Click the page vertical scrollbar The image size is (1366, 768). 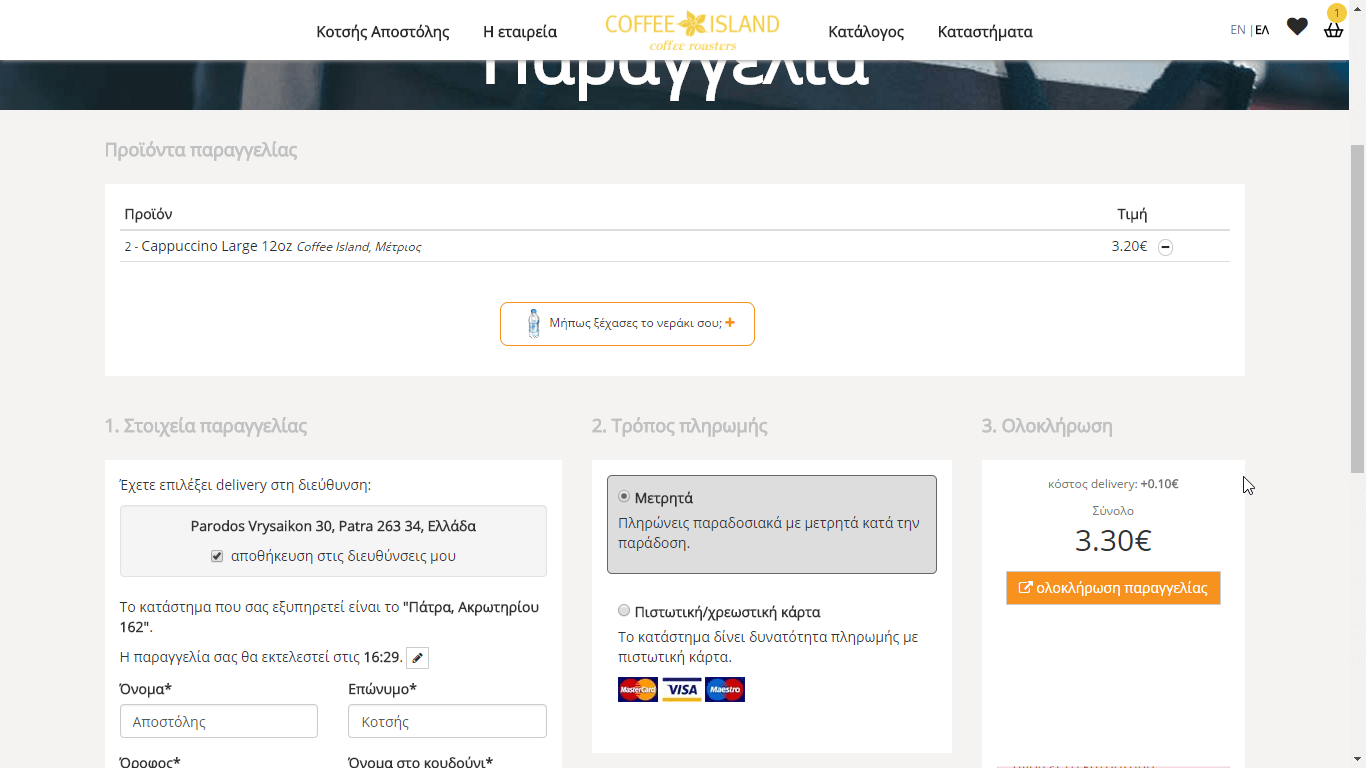[1357, 310]
